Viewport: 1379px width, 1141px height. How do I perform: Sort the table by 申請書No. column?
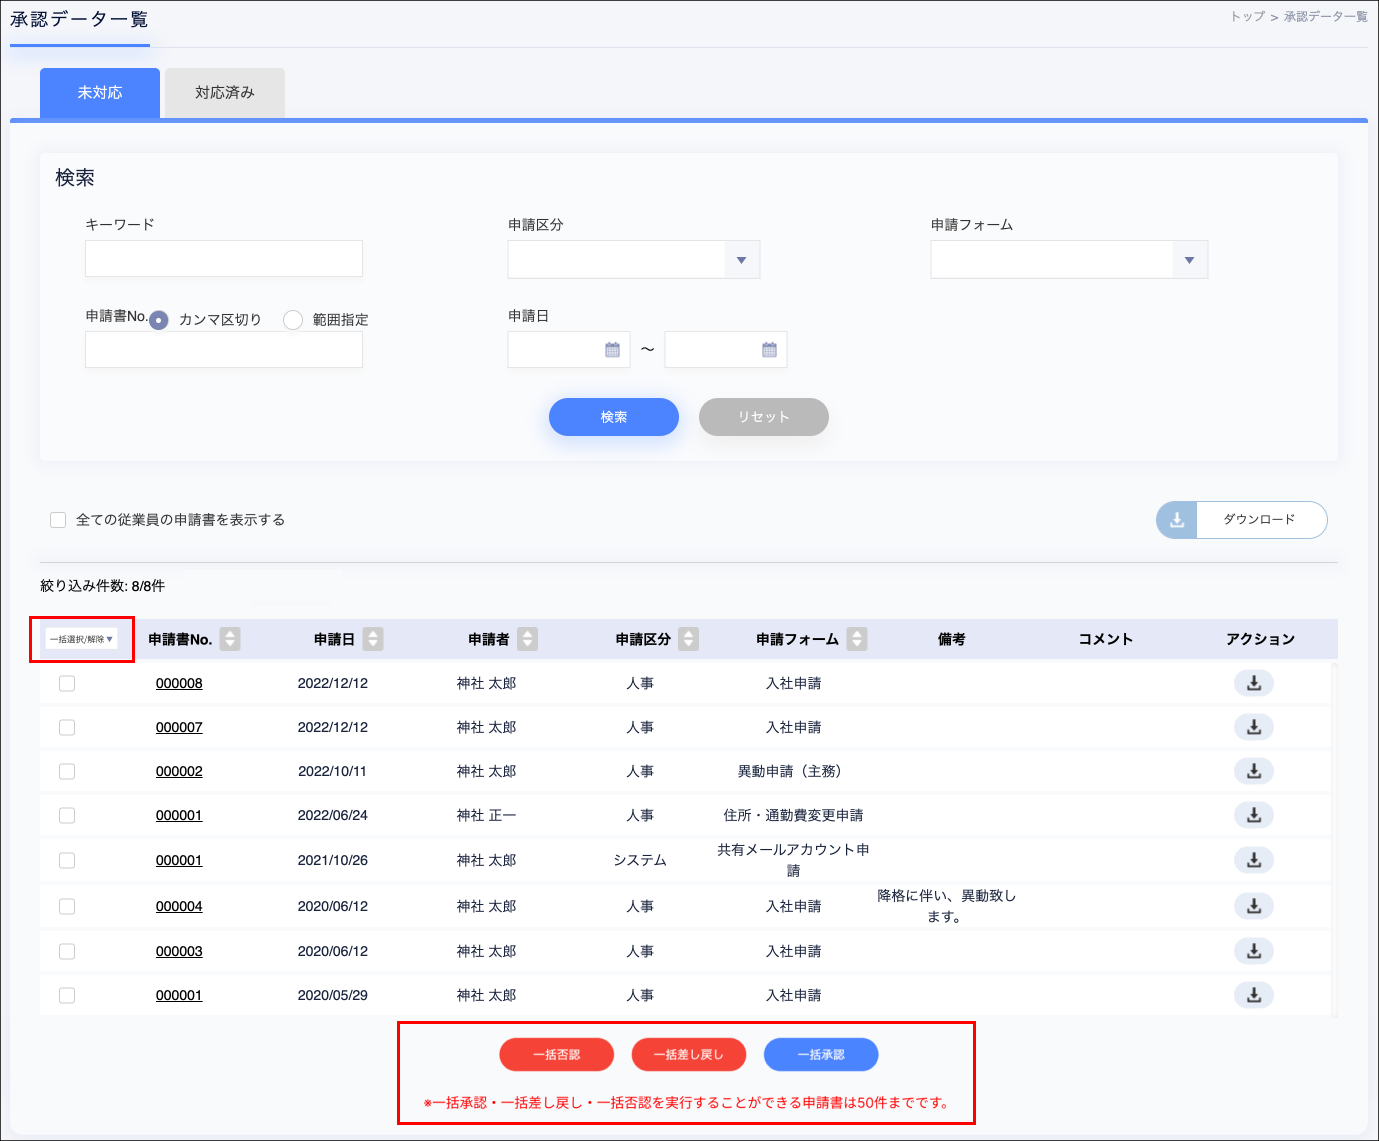tap(230, 639)
